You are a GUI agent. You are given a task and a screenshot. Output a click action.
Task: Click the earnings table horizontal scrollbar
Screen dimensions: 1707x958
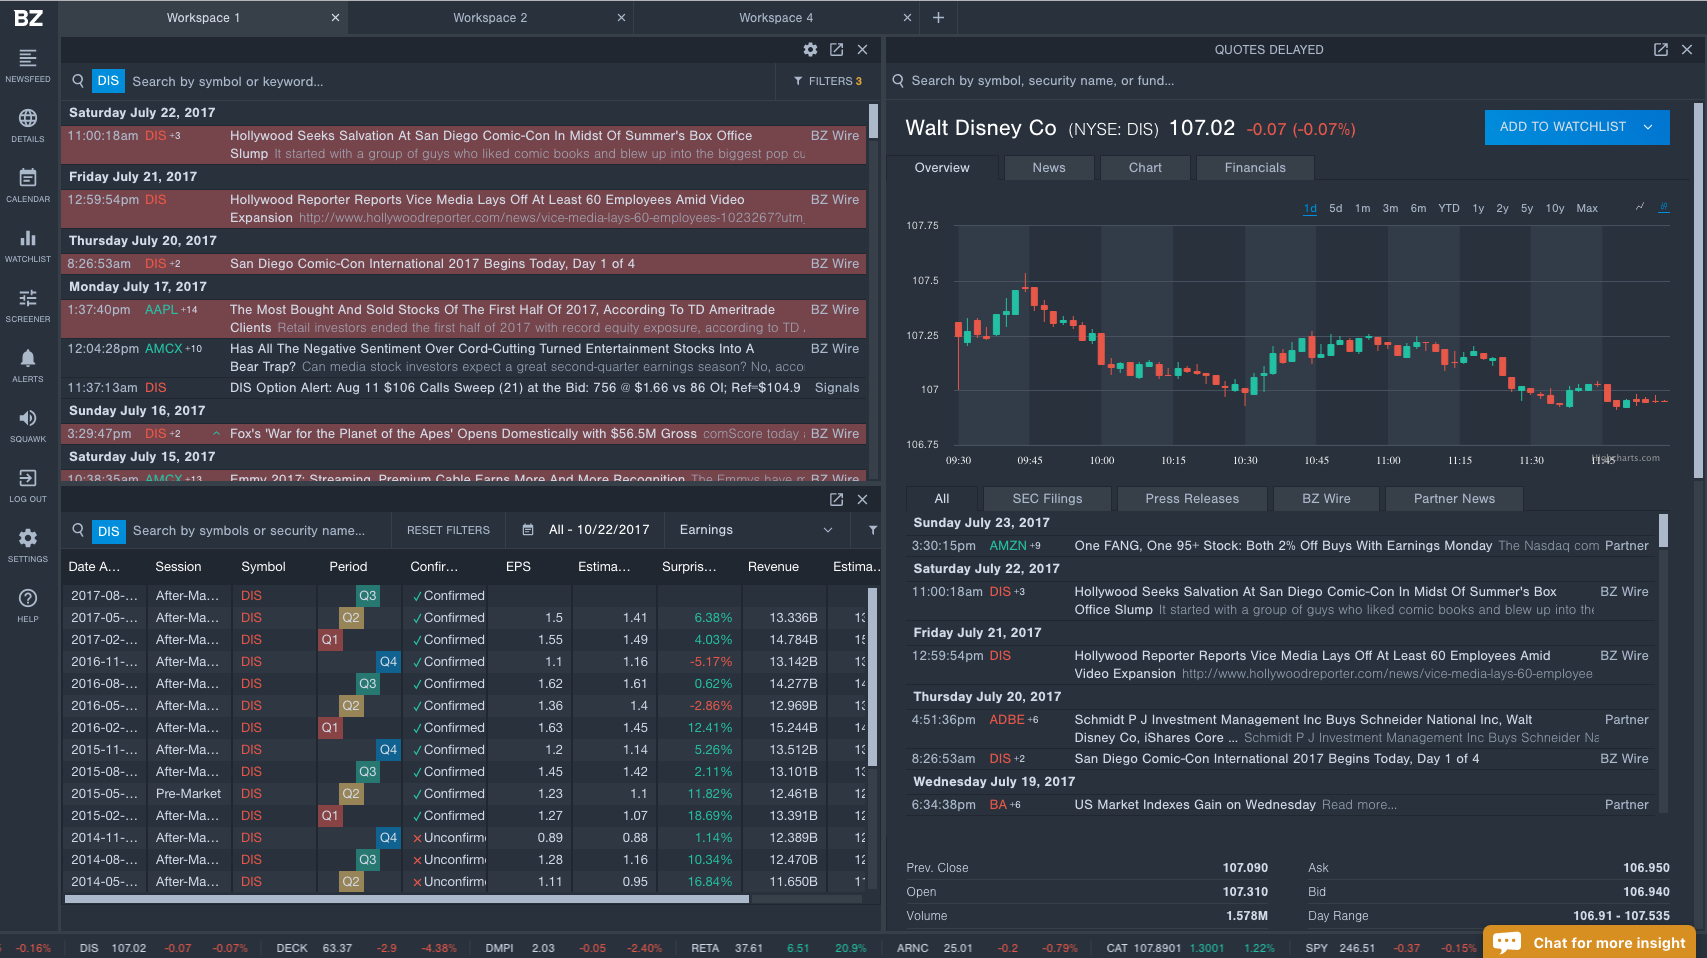click(x=407, y=899)
